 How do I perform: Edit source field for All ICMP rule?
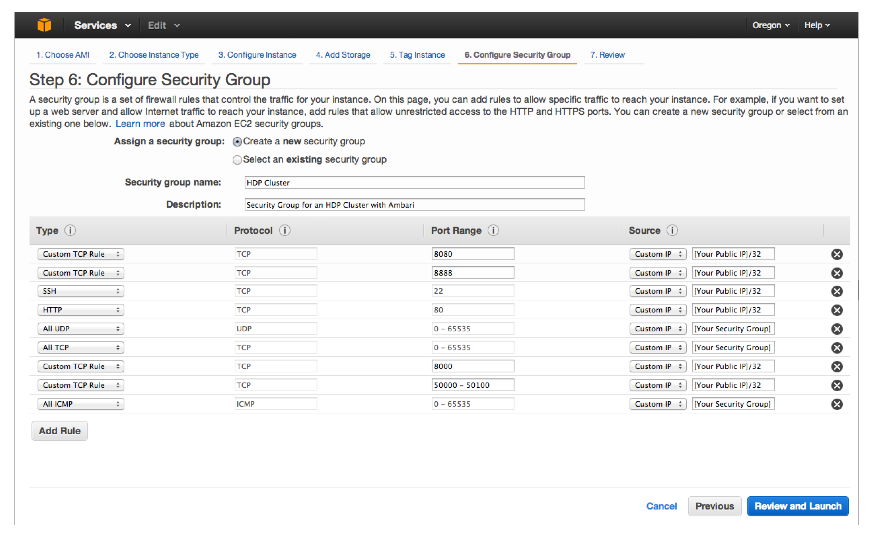(733, 404)
